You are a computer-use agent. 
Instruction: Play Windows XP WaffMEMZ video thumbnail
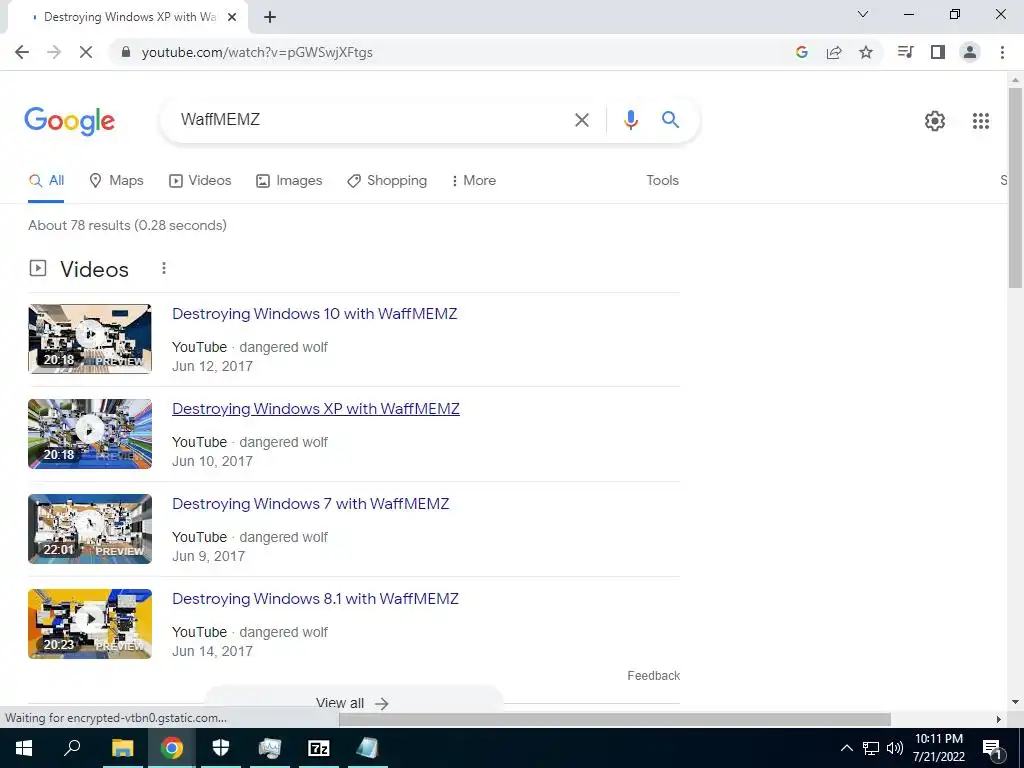90,434
